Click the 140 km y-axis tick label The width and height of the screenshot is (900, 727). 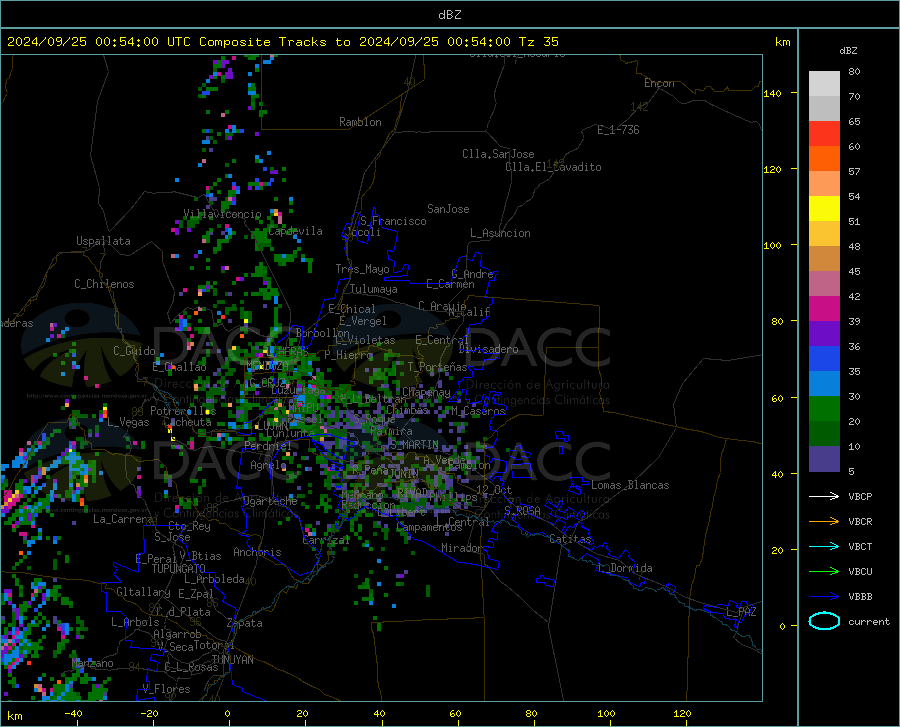point(772,93)
